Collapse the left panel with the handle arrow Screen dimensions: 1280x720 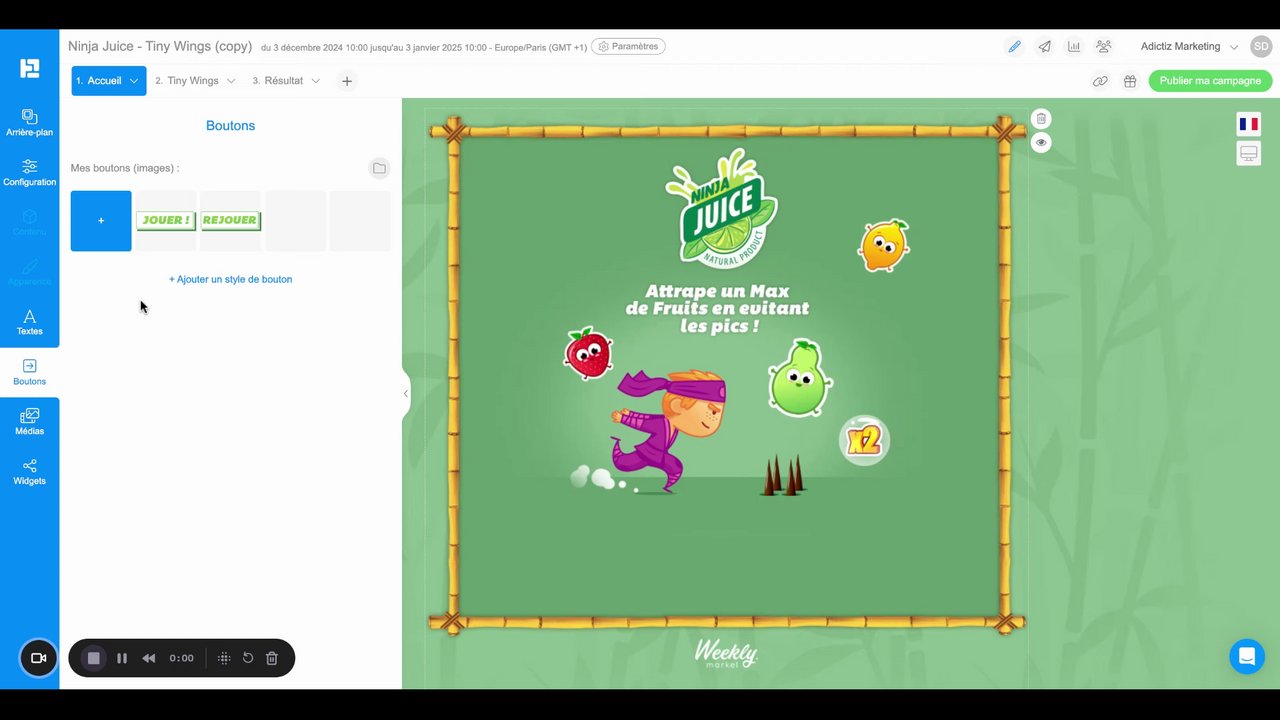(x=405, y=393)
